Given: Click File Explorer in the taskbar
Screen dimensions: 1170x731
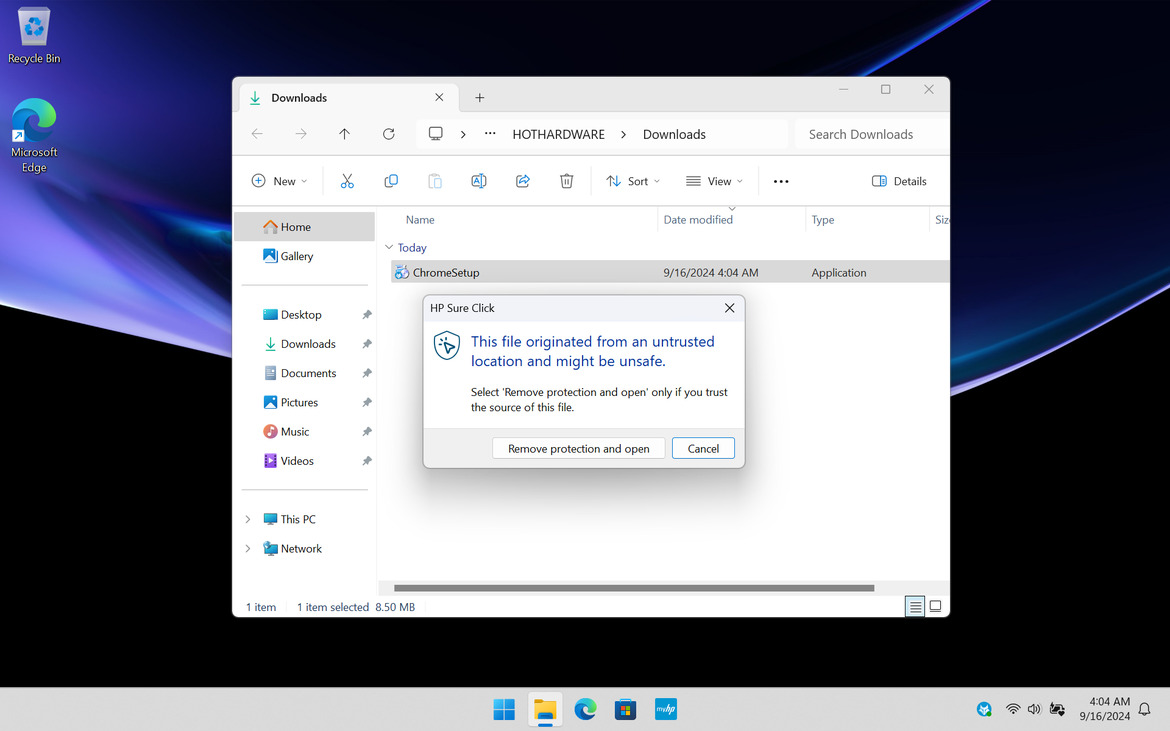Looking at the screenshot, I should click(545, 709).
